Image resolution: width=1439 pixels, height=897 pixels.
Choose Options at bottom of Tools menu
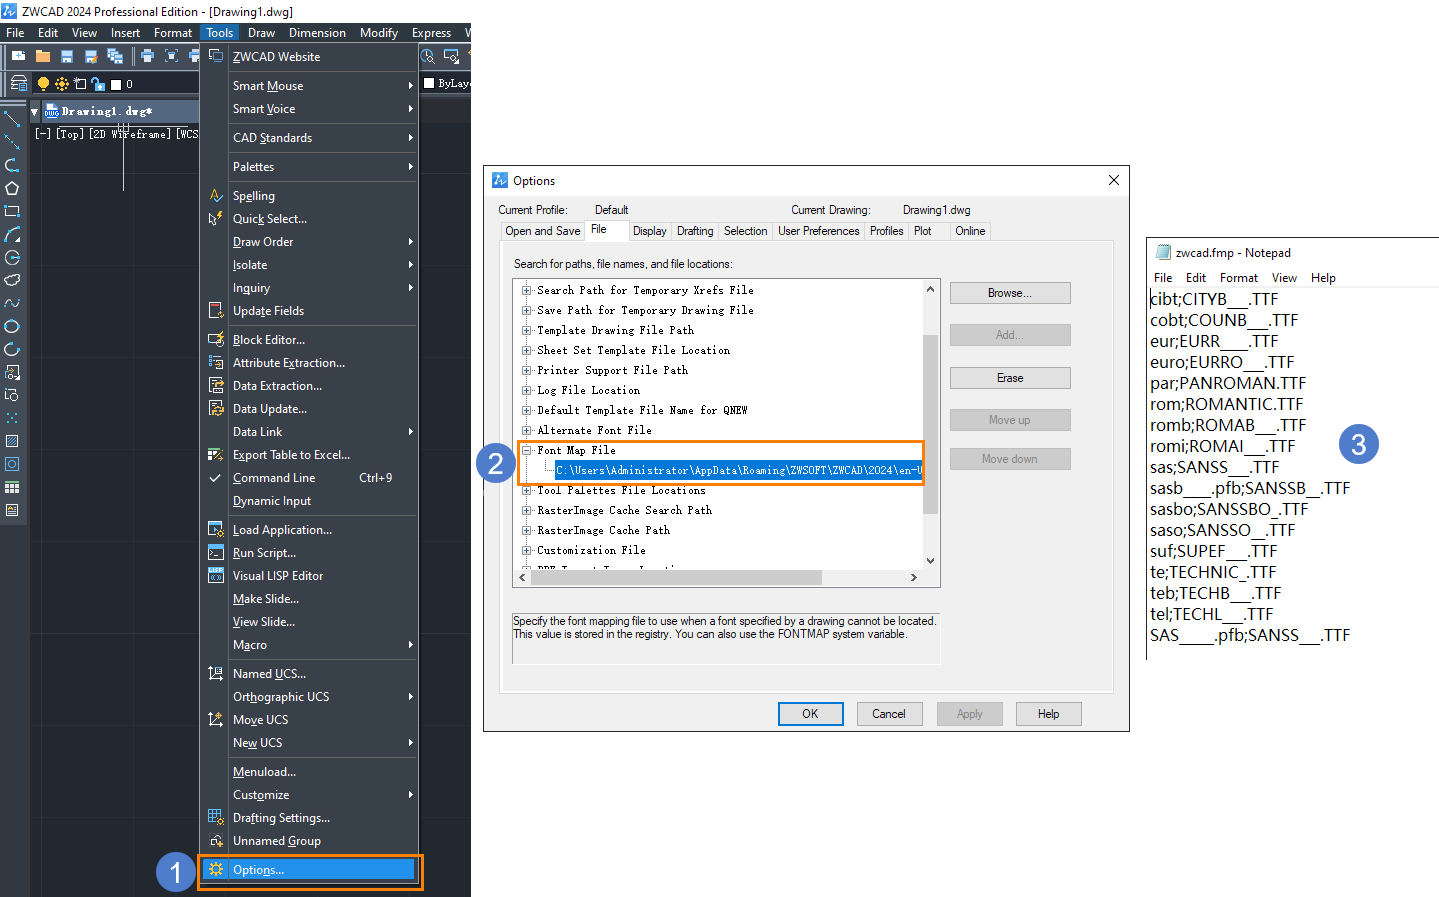point(309,870)
